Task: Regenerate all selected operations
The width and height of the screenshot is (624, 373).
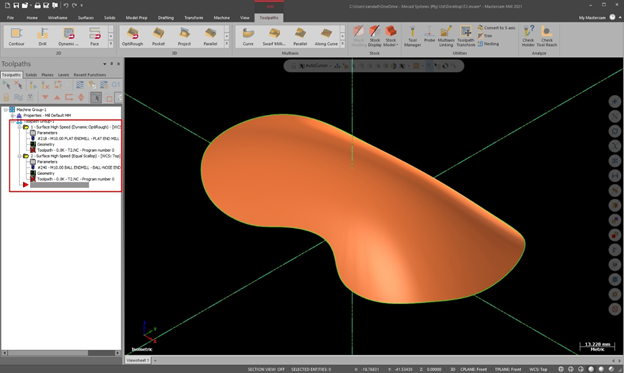Action: click(x=33, y=85)
